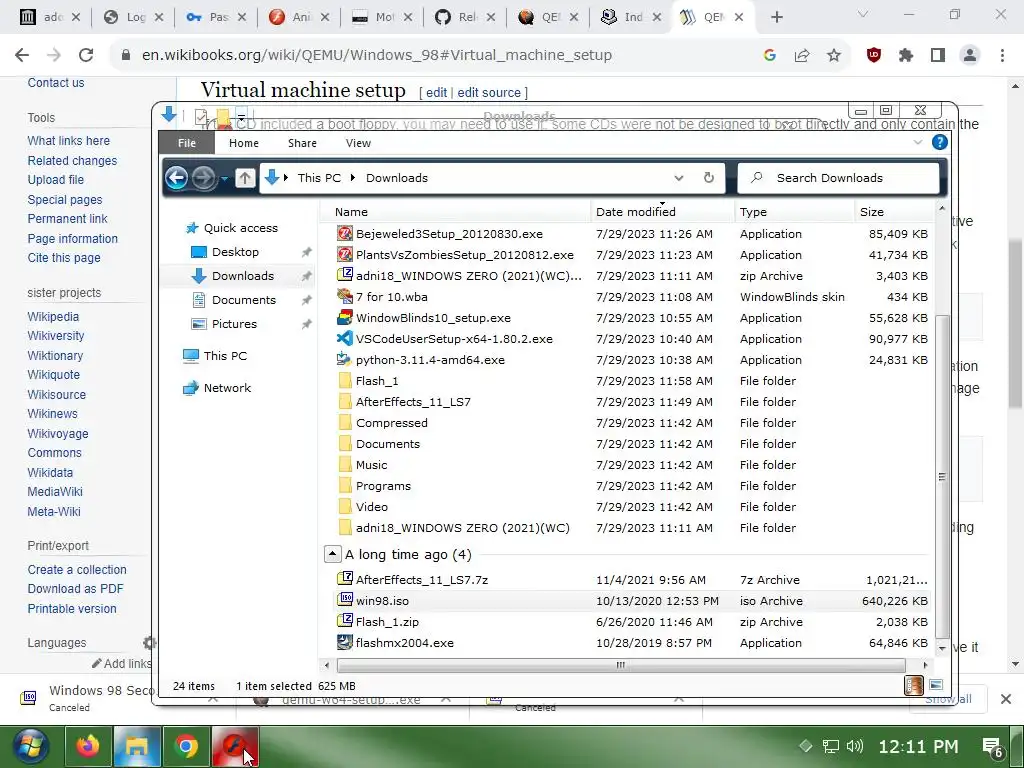Viewport: 1024px width, 768px height.
Task: Open the 'Printable version' link
Action: [72, 609]
